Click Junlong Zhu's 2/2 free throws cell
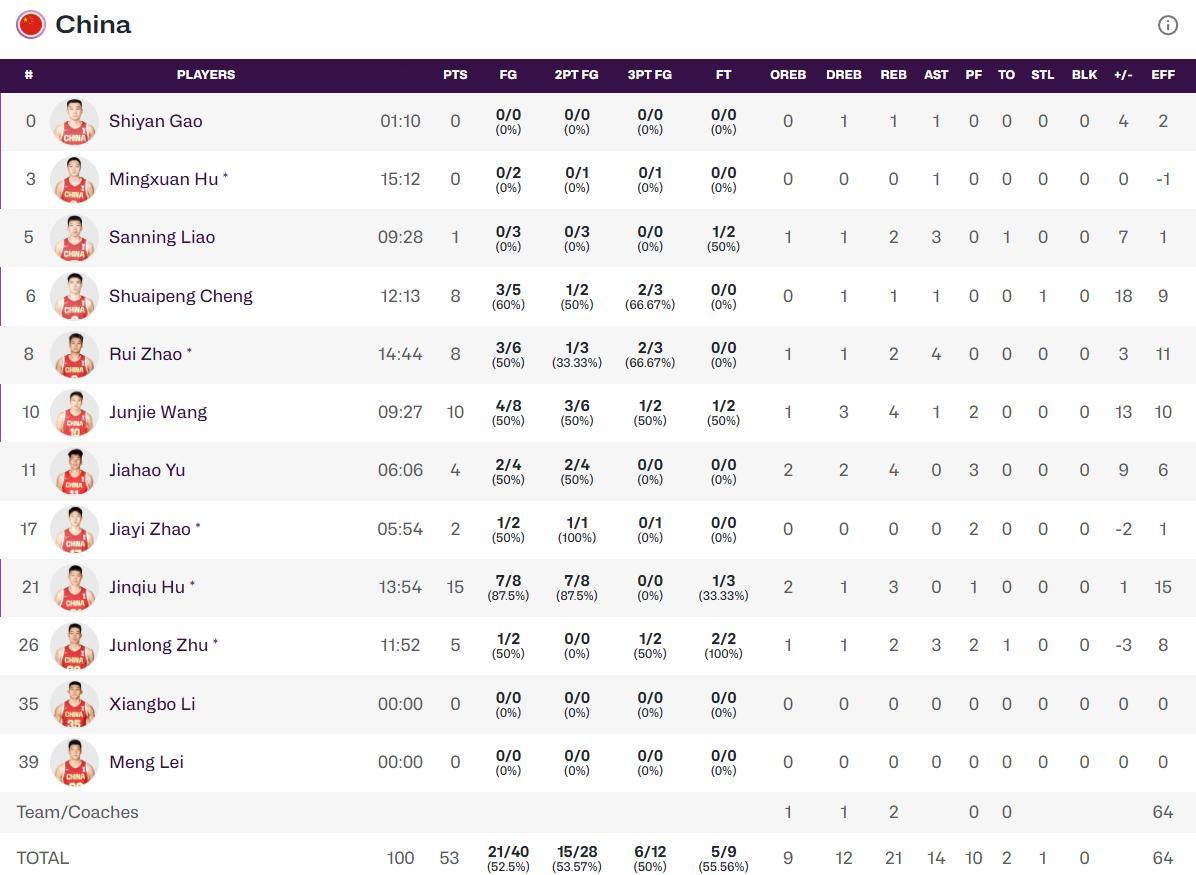 pos(723,645)
